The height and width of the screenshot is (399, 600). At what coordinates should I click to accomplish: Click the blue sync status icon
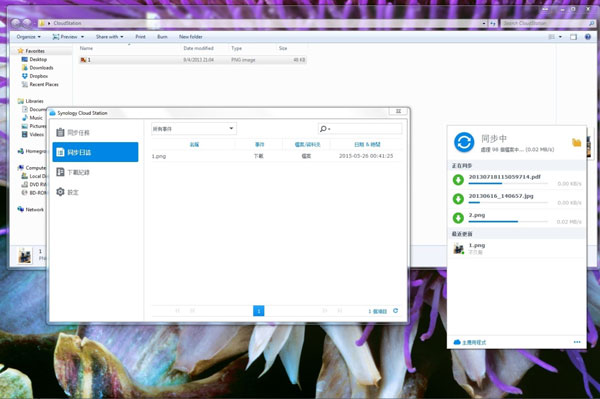coord(464,142)
